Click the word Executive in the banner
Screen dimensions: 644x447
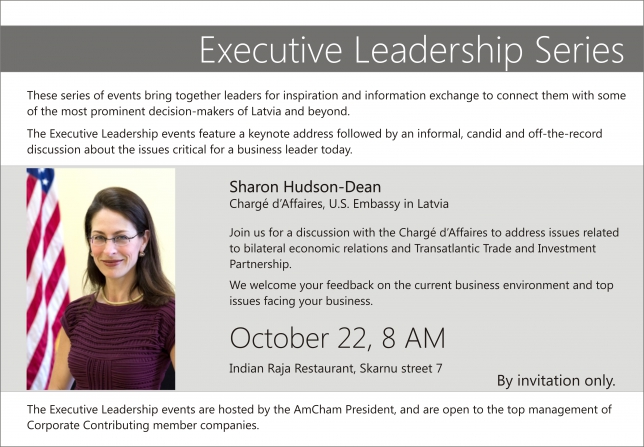click(x=271, y=50)
